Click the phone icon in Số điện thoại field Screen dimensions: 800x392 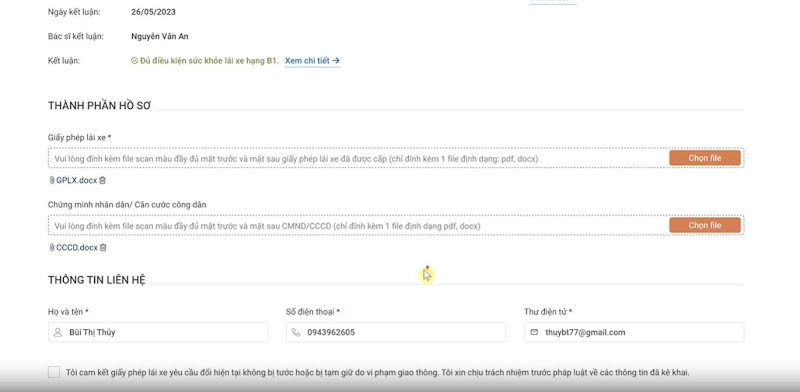(x=296, y=332)
